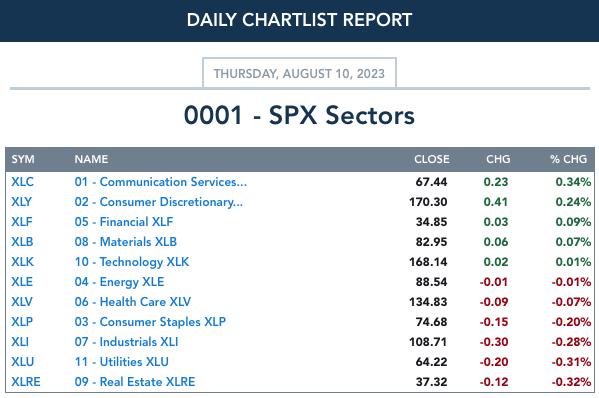Open 01 - Communication Services chart

tap(160, 182)
